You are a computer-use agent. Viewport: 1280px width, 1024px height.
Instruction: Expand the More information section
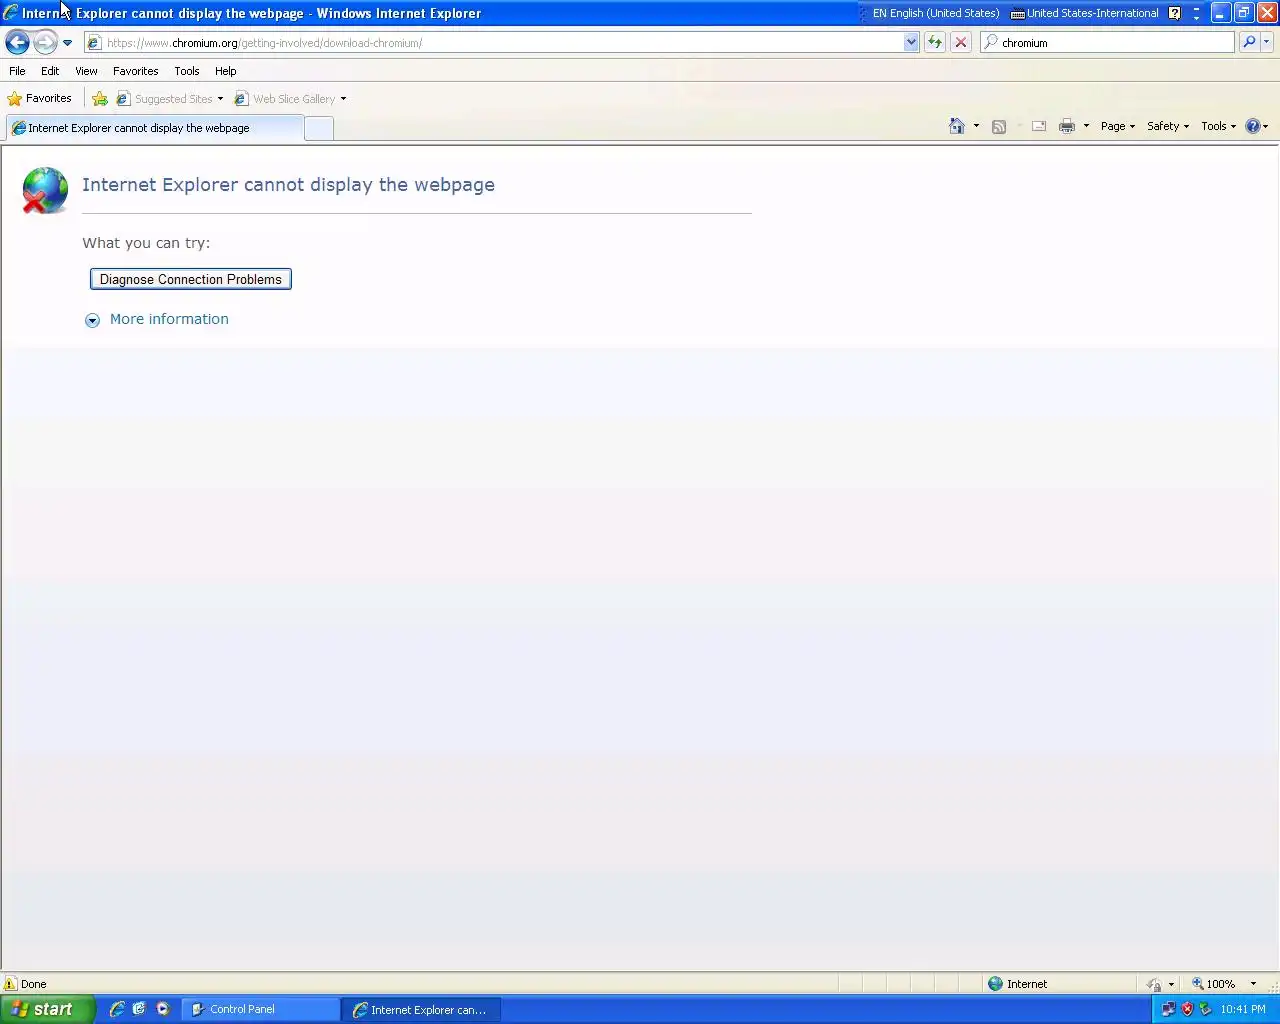coord(92,320)
